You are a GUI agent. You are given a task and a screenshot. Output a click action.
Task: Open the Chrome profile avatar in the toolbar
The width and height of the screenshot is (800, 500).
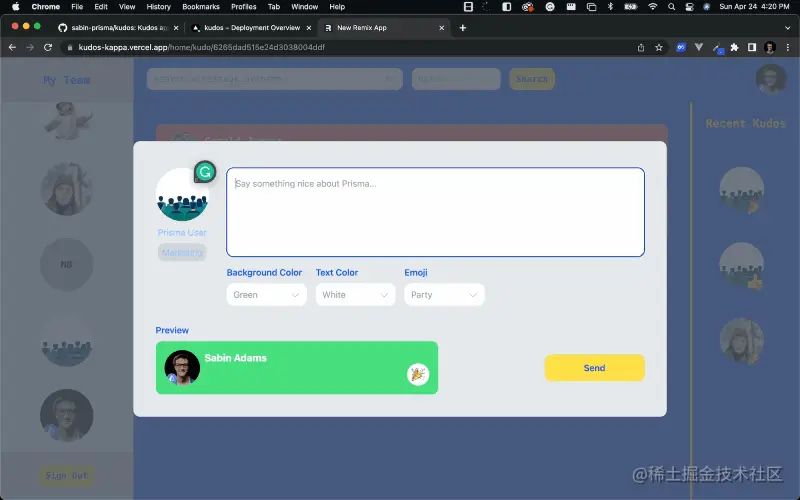pyautogui.click(x=770, y=47)
